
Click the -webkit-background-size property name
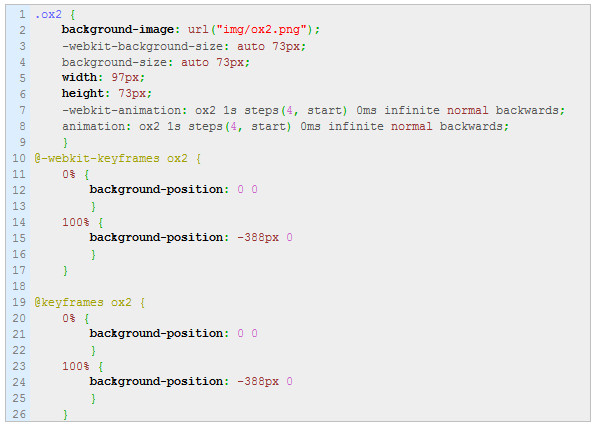coord(142,46)
